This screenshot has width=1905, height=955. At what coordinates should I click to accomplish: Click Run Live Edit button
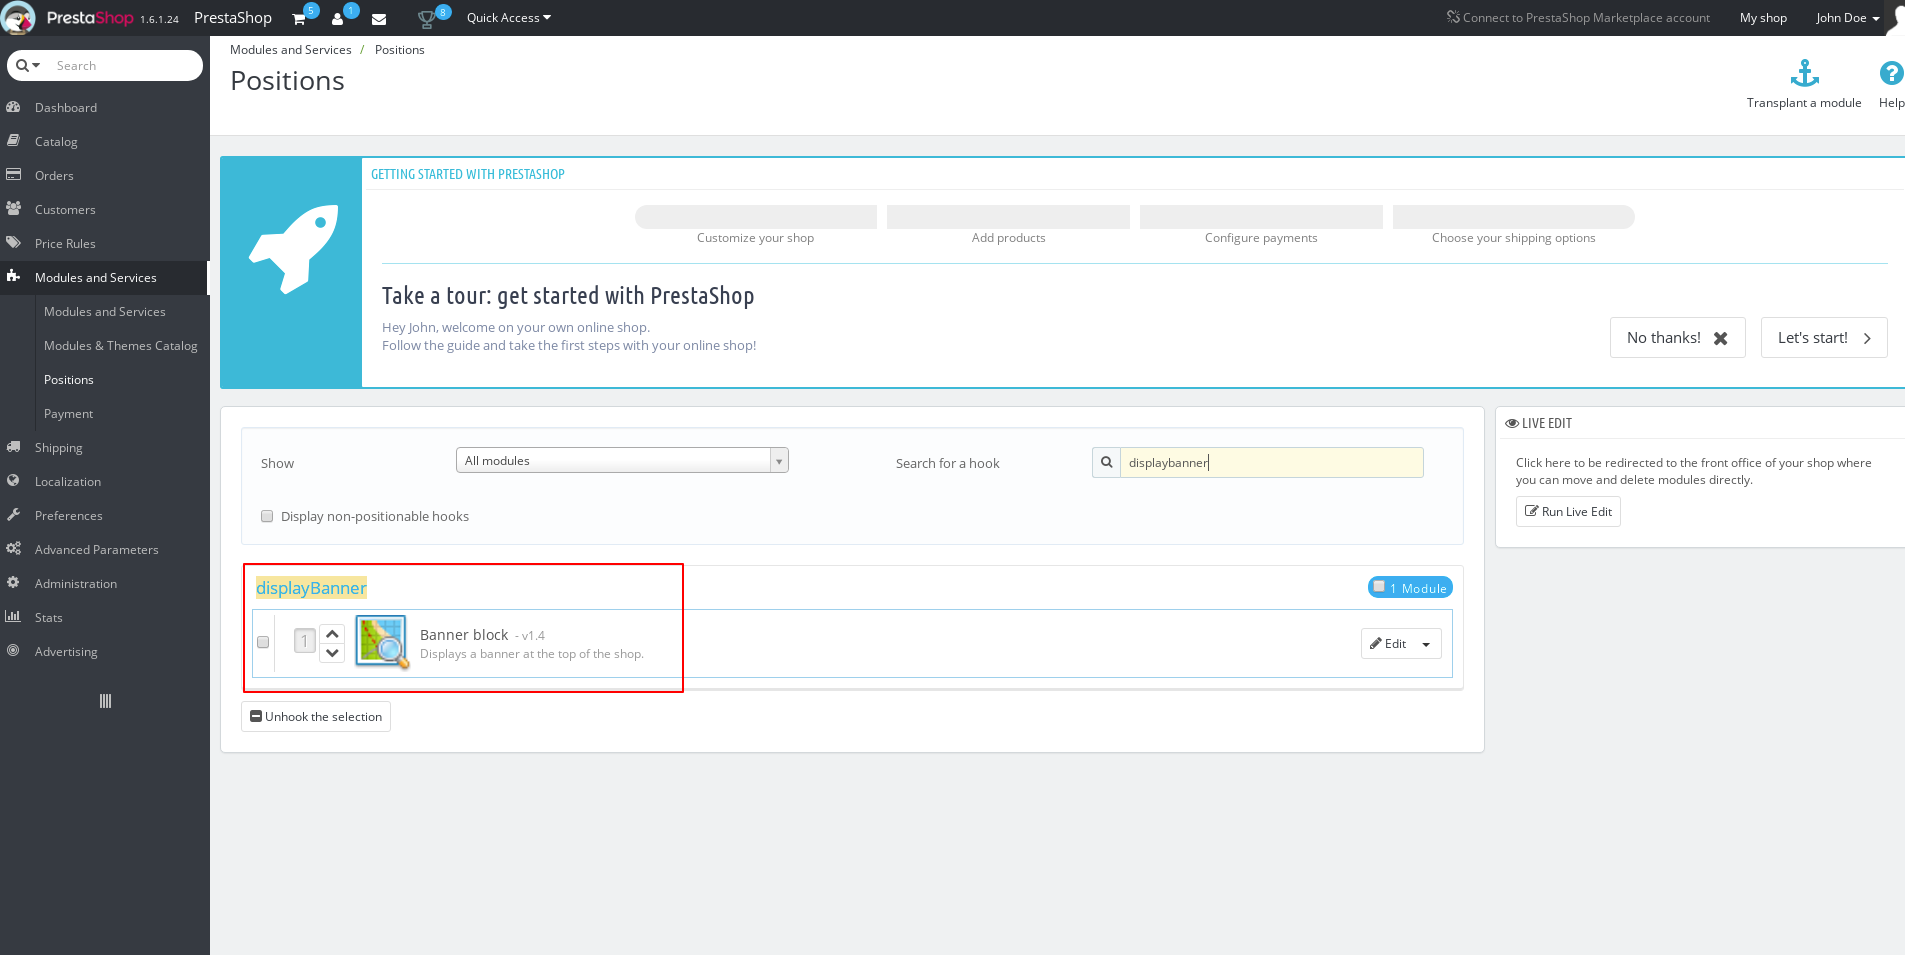1568,512
